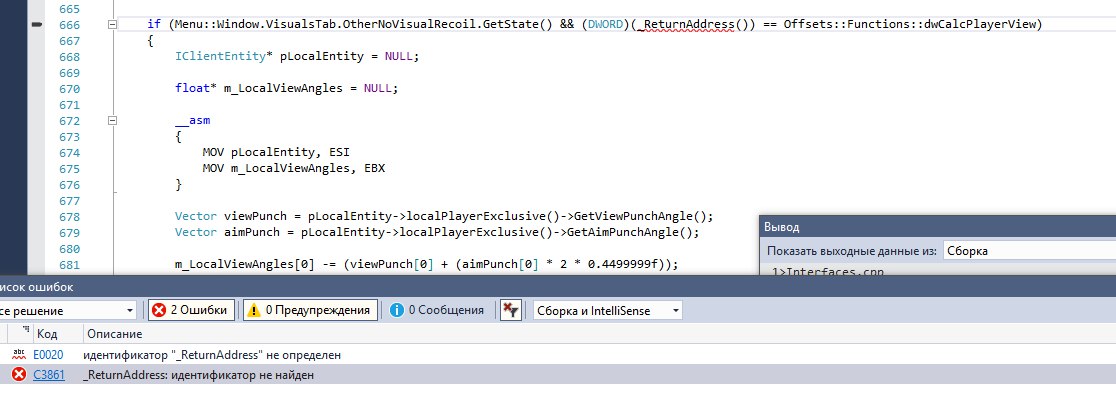Image resolution: width=1116 pixels, height=418 pixels.
Task: Click 'MOV m_LocalViewAngles, EBX' on line 675
Action: (294, 169)
